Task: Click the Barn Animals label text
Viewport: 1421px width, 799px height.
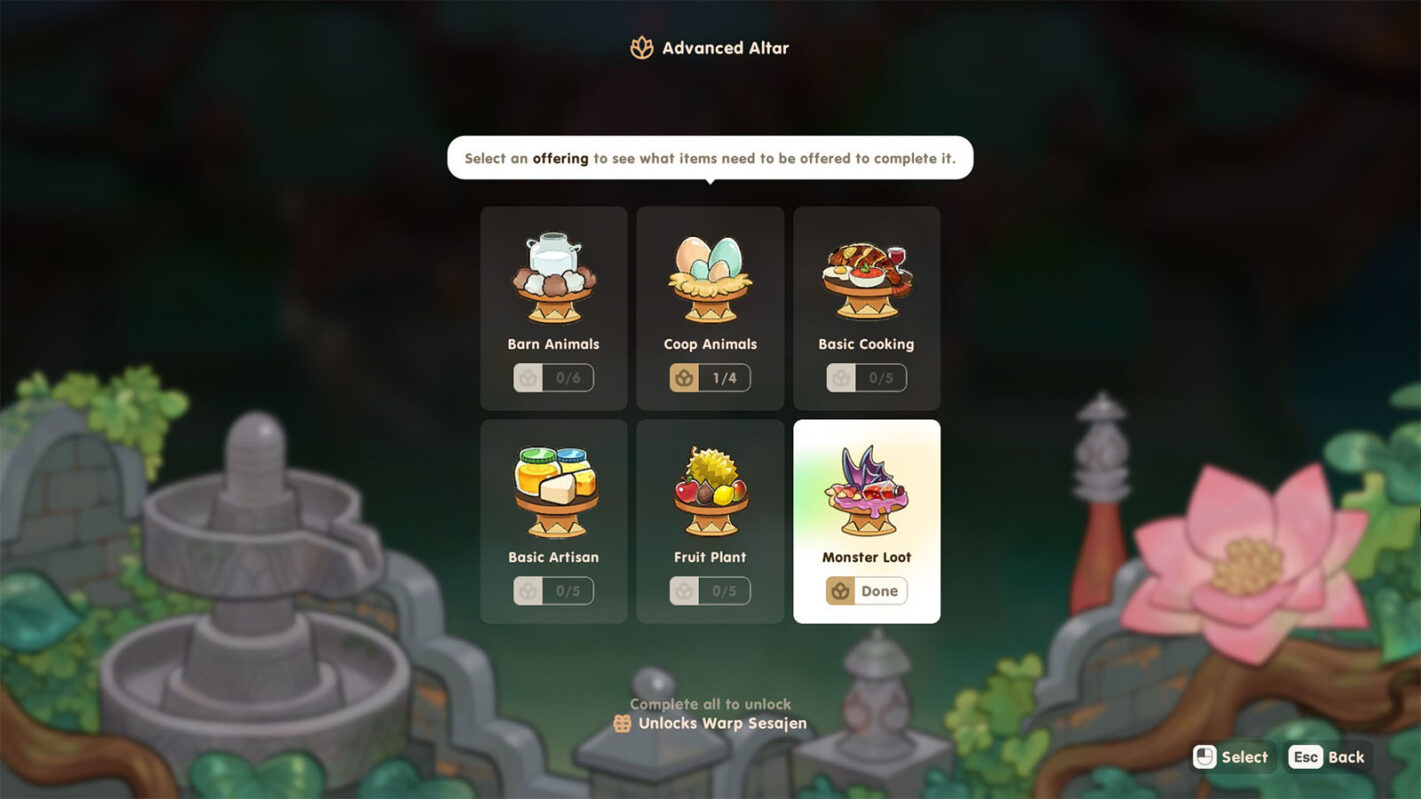Action: [553, 344]
